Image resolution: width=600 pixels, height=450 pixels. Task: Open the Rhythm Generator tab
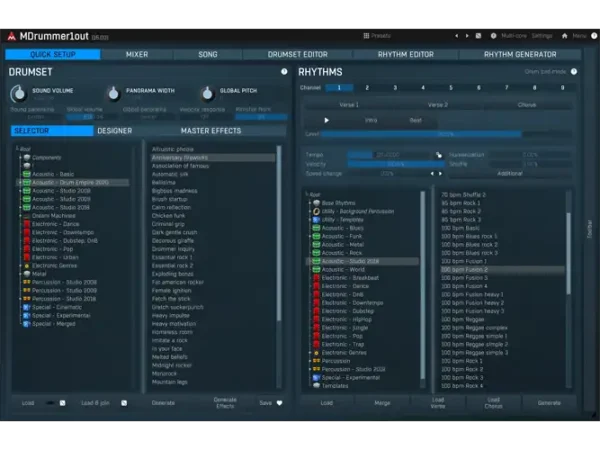520,54
